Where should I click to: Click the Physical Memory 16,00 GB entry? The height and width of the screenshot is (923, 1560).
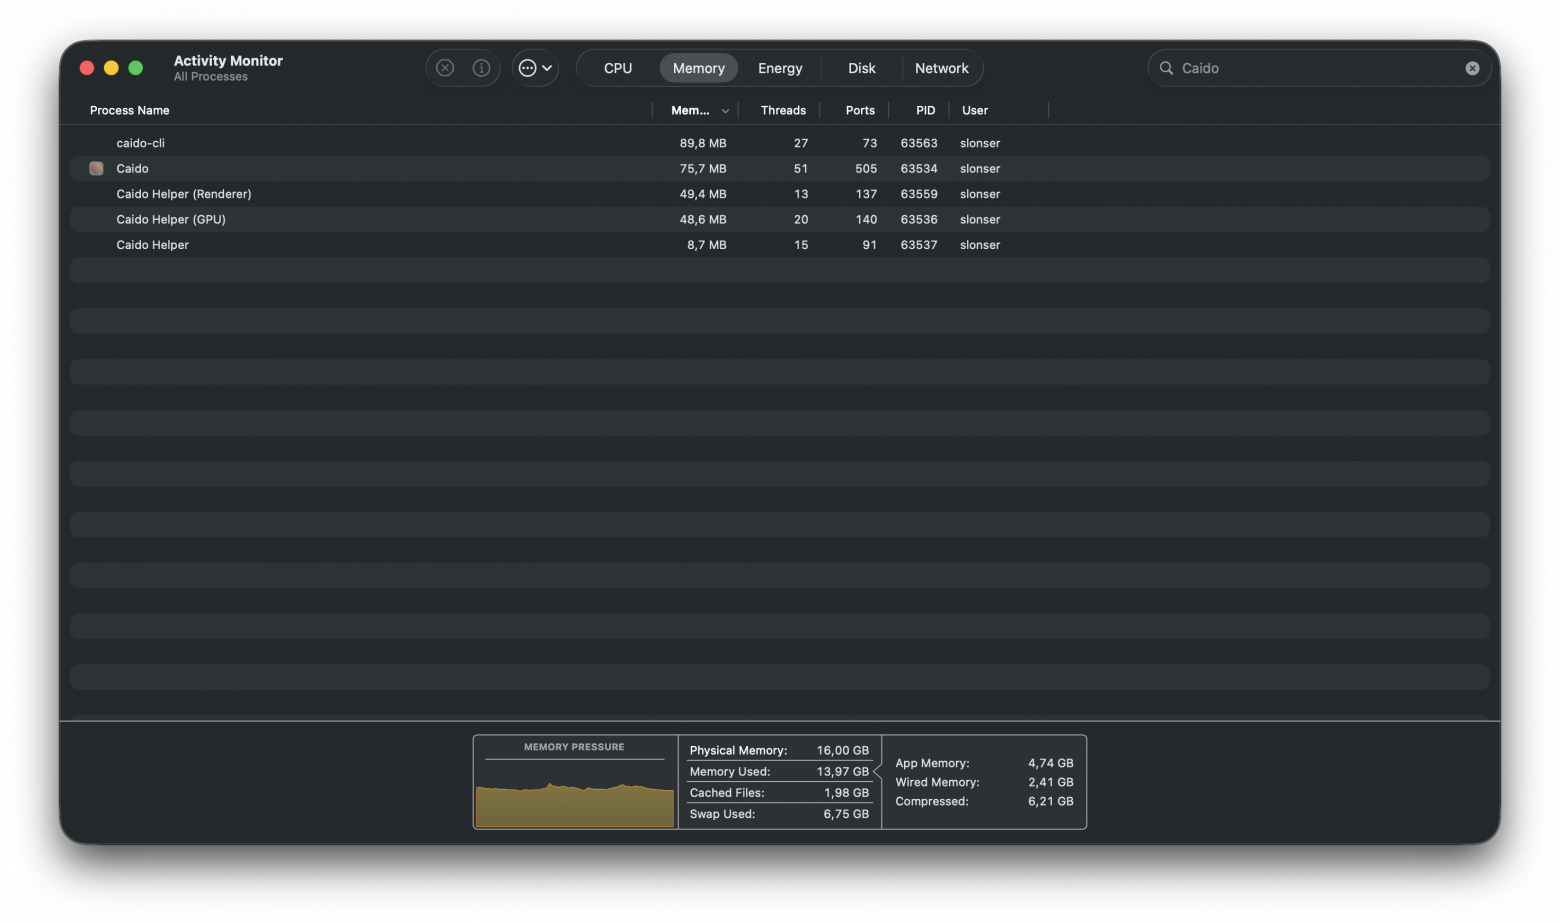(779, 750)
